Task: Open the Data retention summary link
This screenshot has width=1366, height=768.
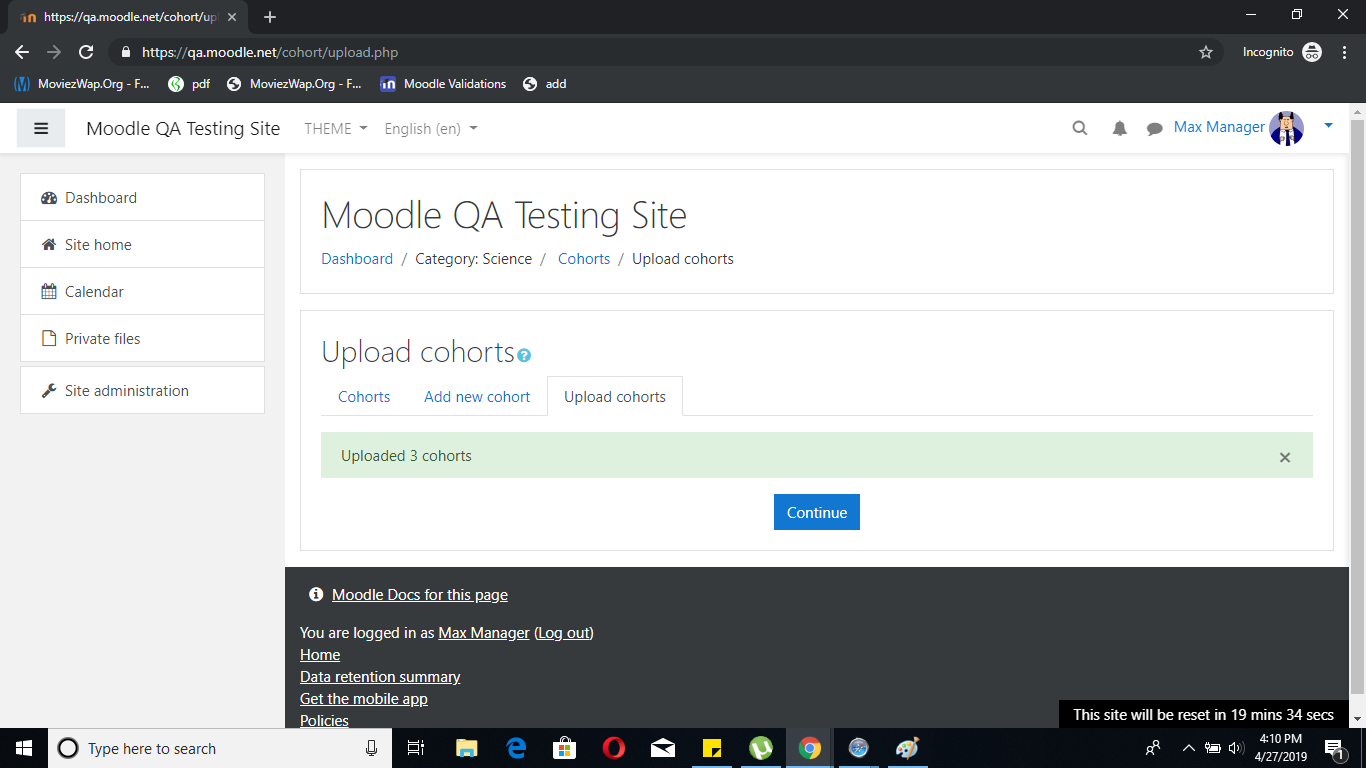Action: (x=380, y=677)
